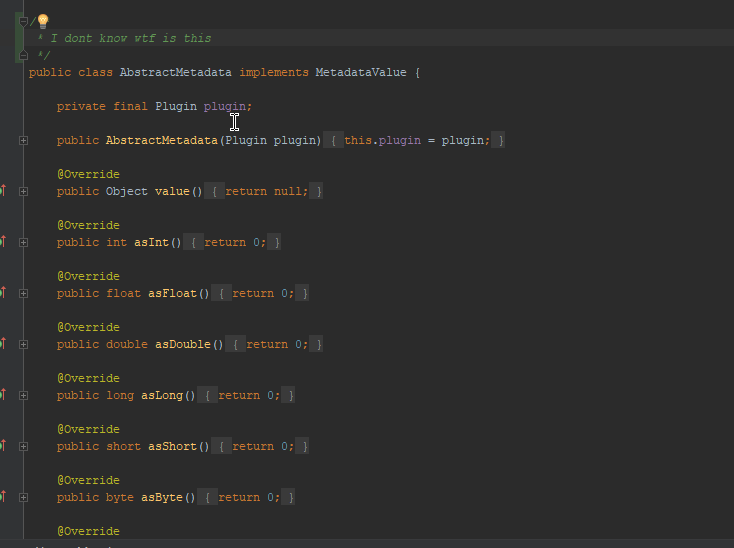The image size is (734, 548).
Task: Click the asFloat method name
Action: [x=172, y=293]
